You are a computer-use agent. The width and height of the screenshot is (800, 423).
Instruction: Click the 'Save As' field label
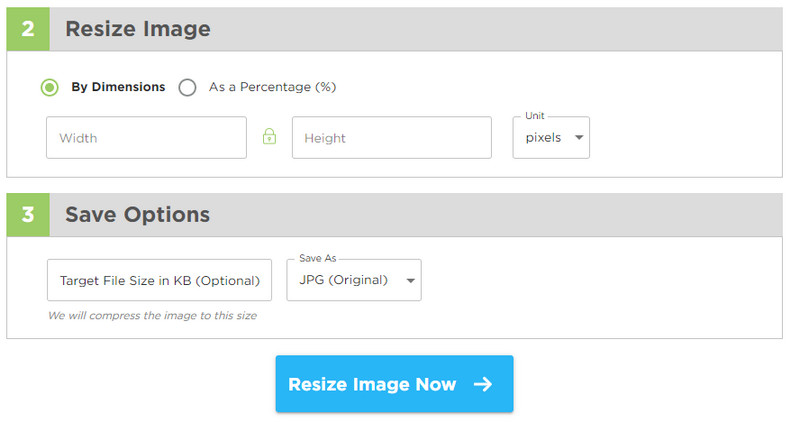317,258
